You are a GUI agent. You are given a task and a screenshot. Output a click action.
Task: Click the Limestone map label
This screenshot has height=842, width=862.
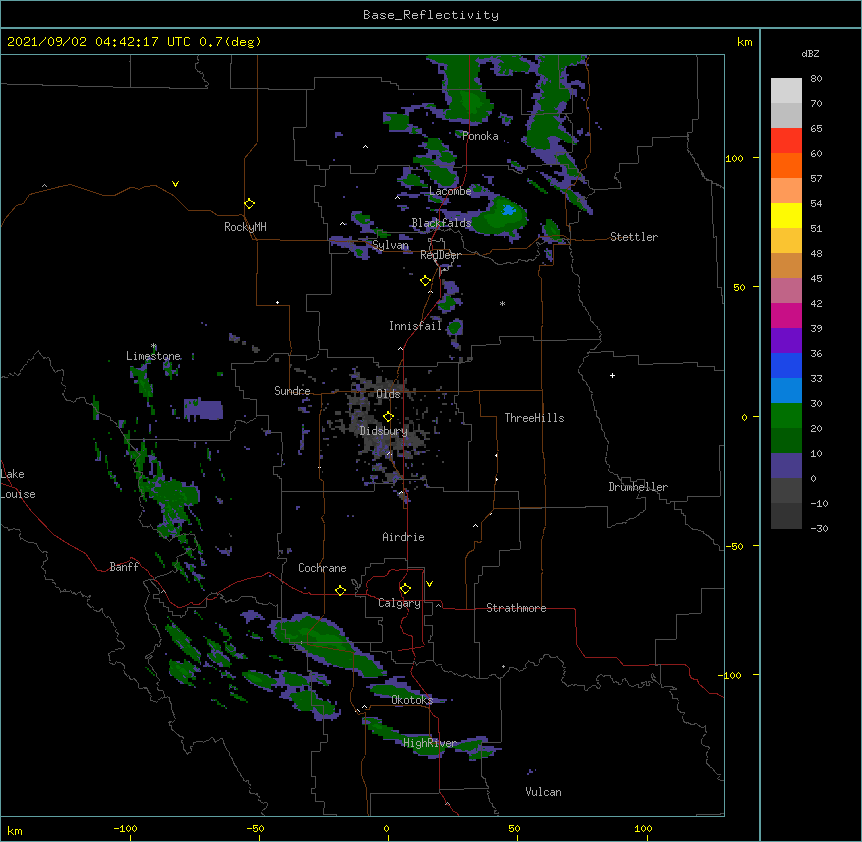[x=153, y=356]
